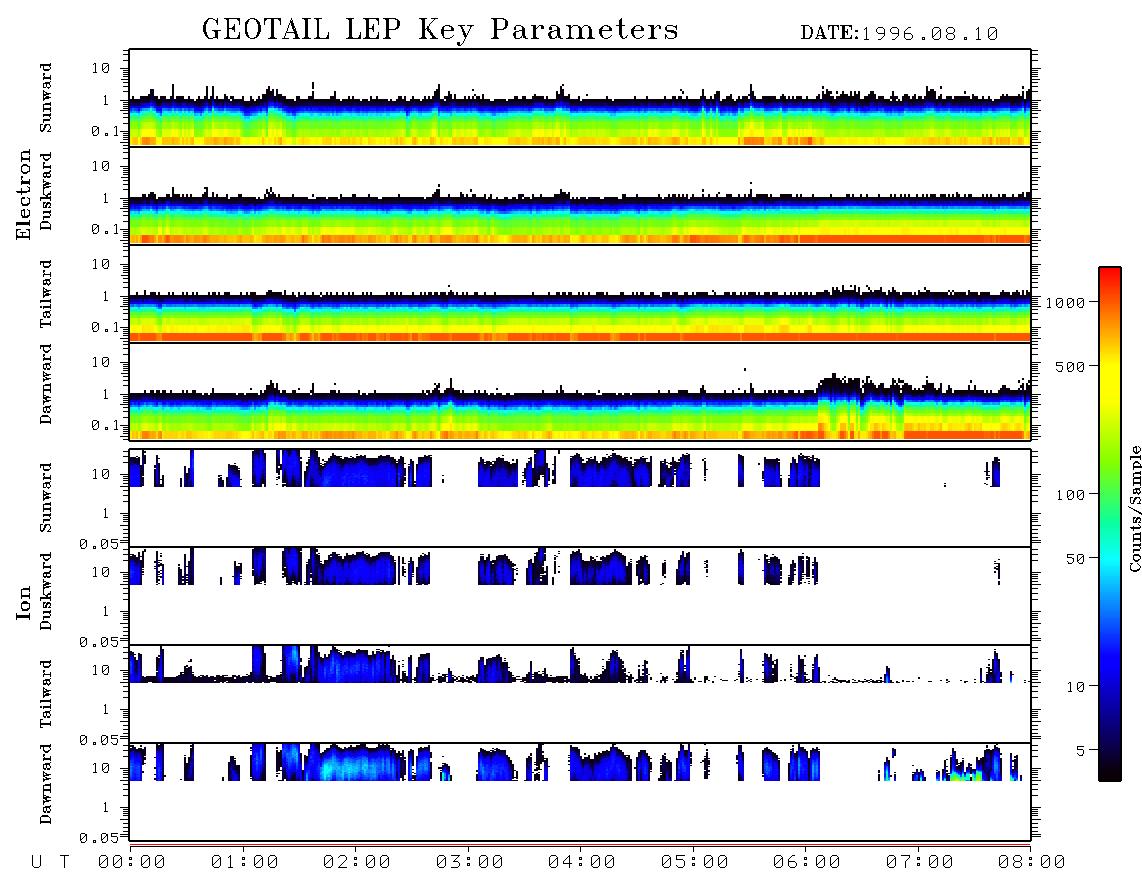
Task: Click the DATE:1996.08.10 label
Action: point(899,34)
